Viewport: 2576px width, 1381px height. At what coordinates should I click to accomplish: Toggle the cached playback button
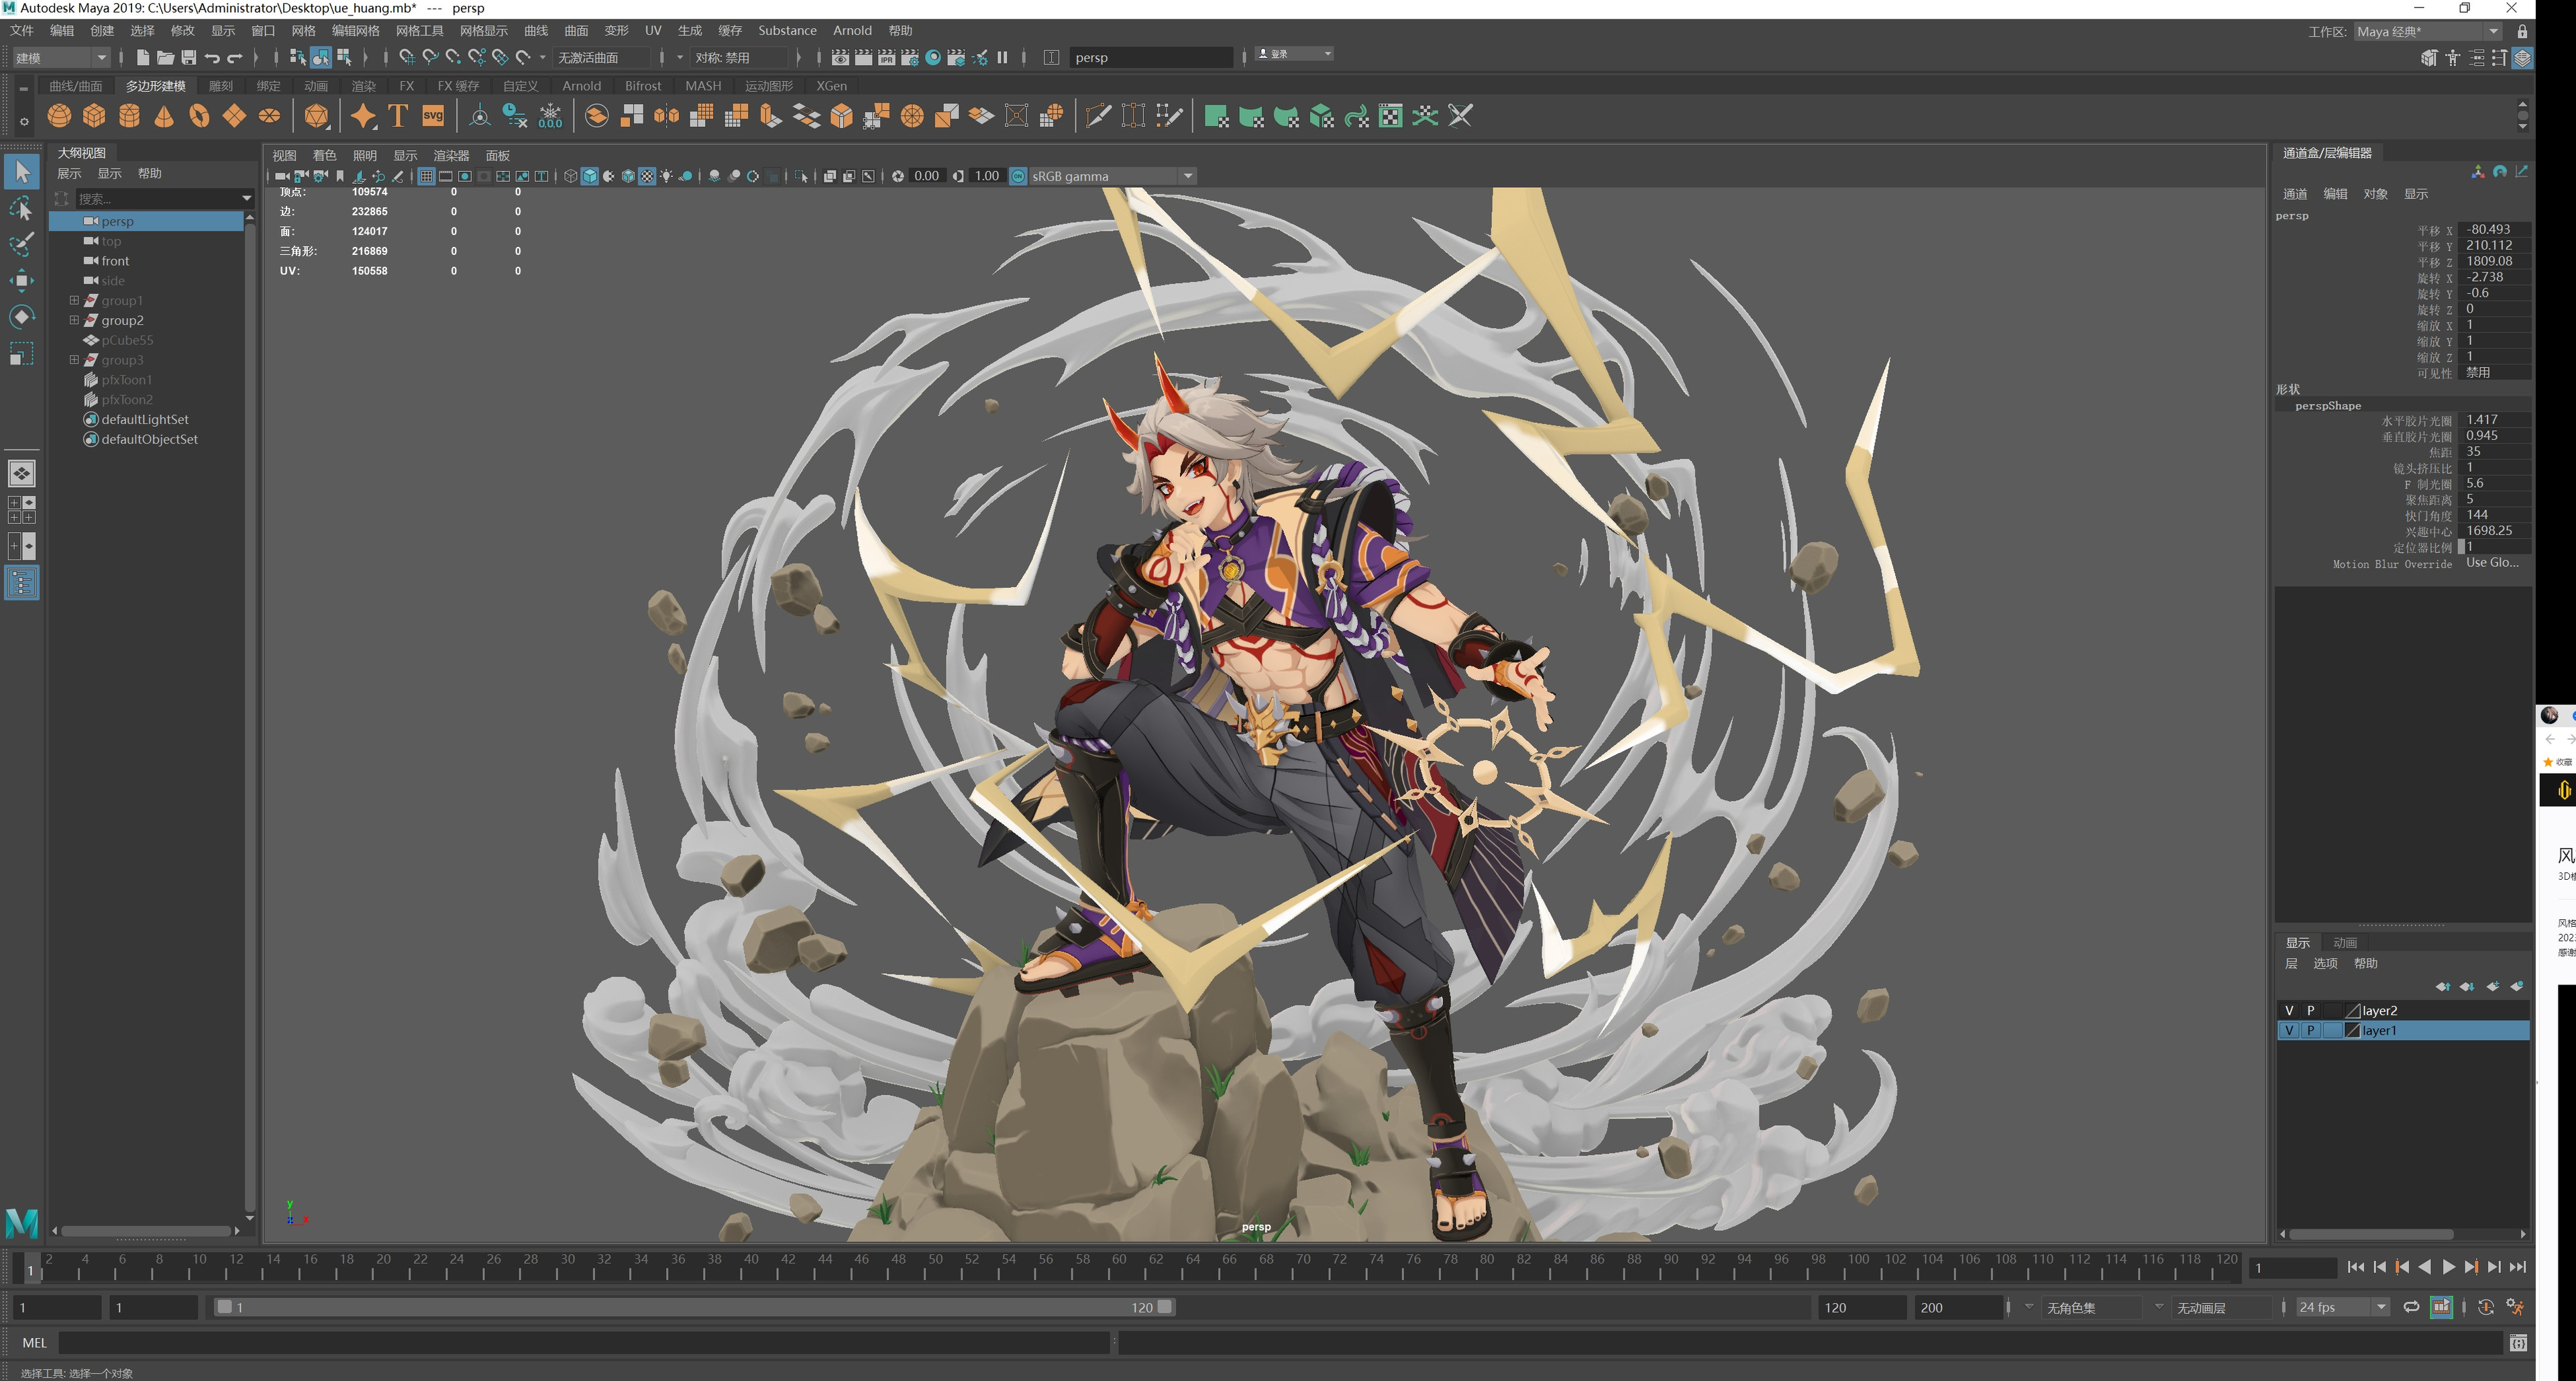click(2441, 1307)
